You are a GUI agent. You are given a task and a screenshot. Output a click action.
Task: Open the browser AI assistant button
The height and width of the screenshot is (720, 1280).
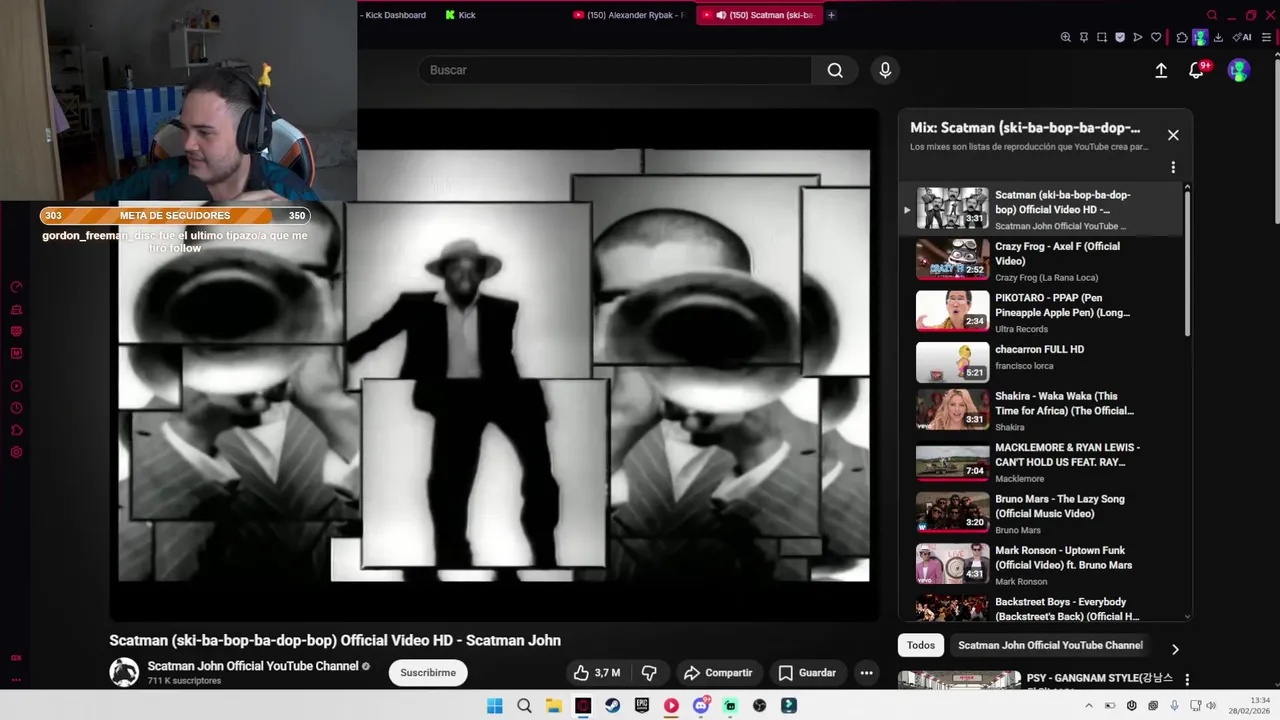(x=1242, y=37)
